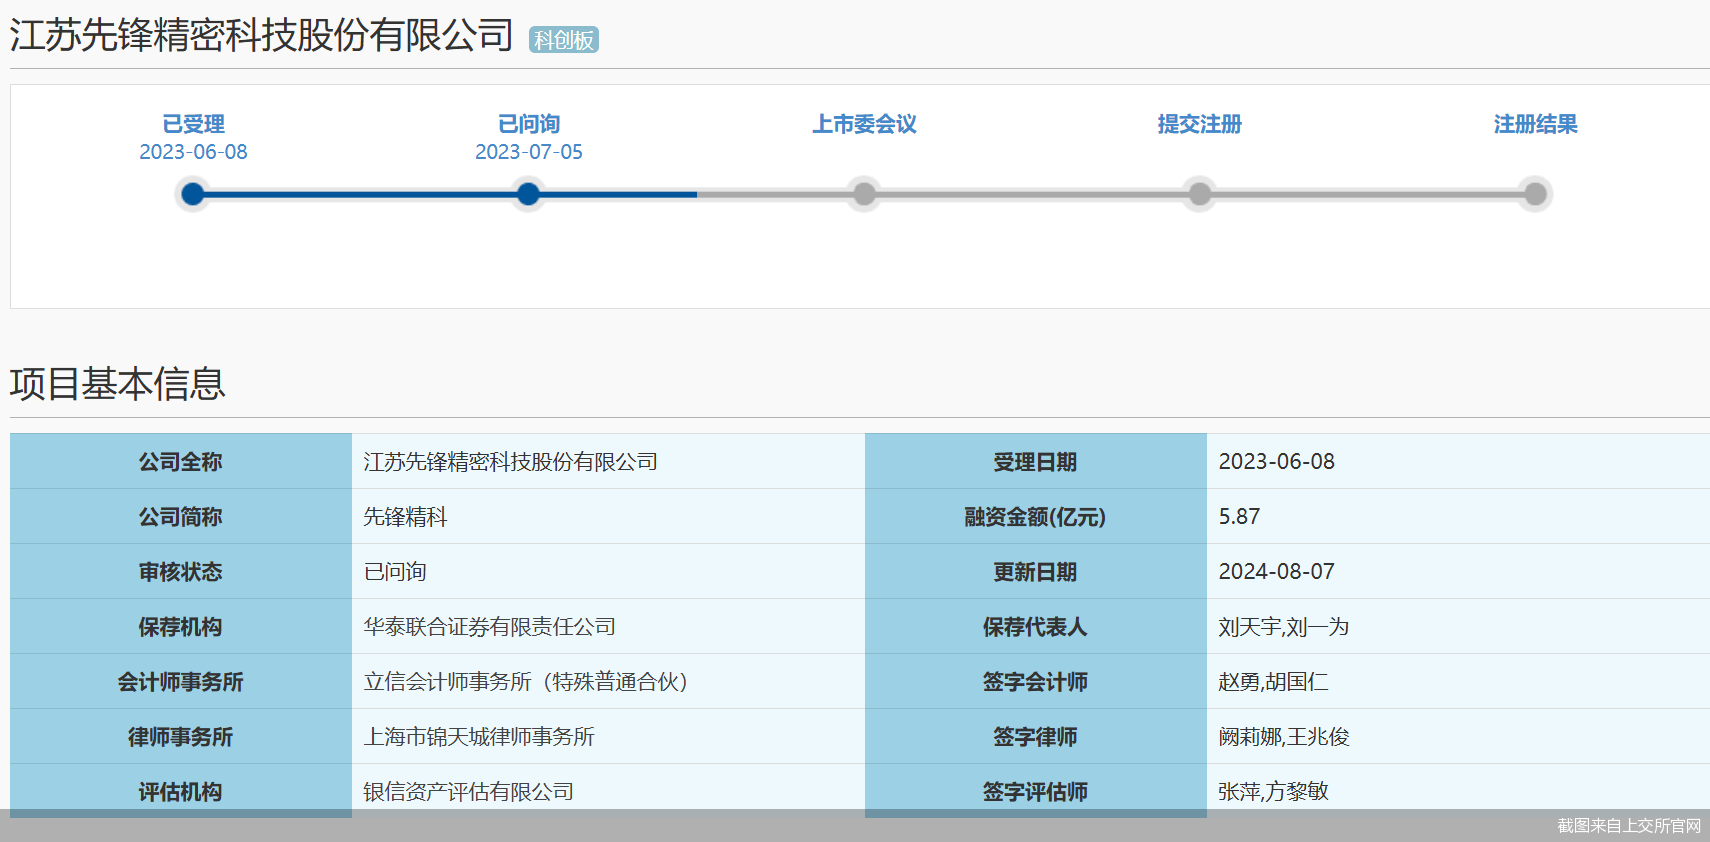The width and height of the screenshot is (1710, 842).
Task: Click the 上市委会议 stage label
Action: point(864,124)
